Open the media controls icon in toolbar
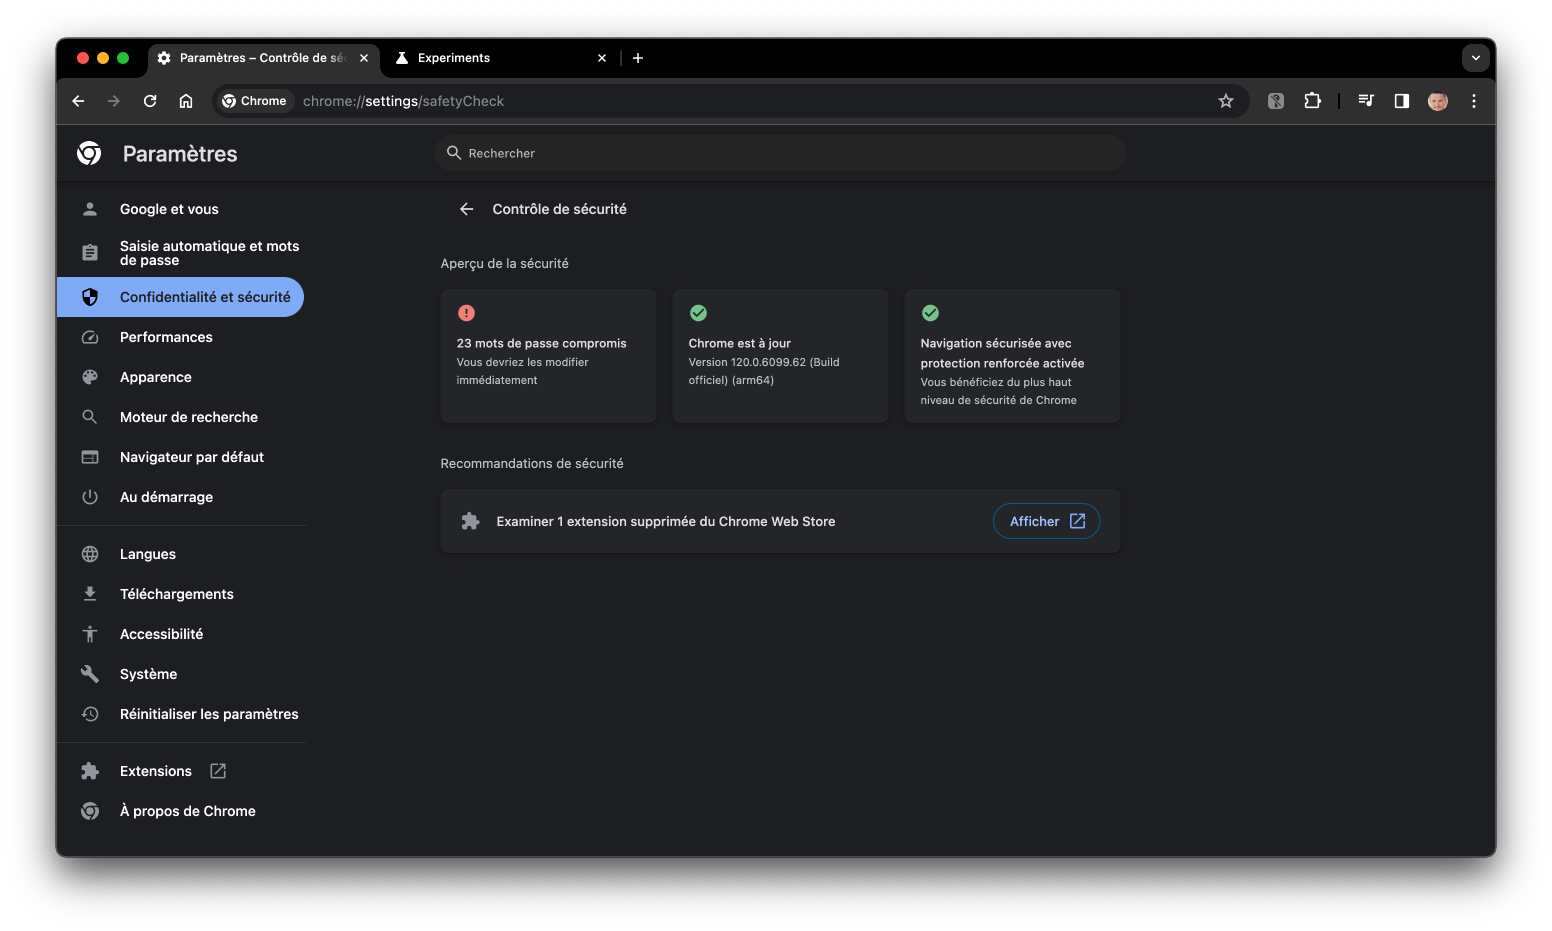This screenshot has width=1552, height=931. click(x=1366, y=101)
